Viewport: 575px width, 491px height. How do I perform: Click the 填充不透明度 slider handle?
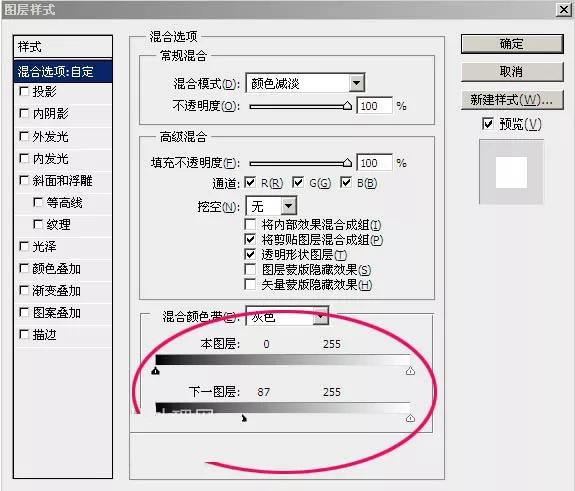(347, 163)
